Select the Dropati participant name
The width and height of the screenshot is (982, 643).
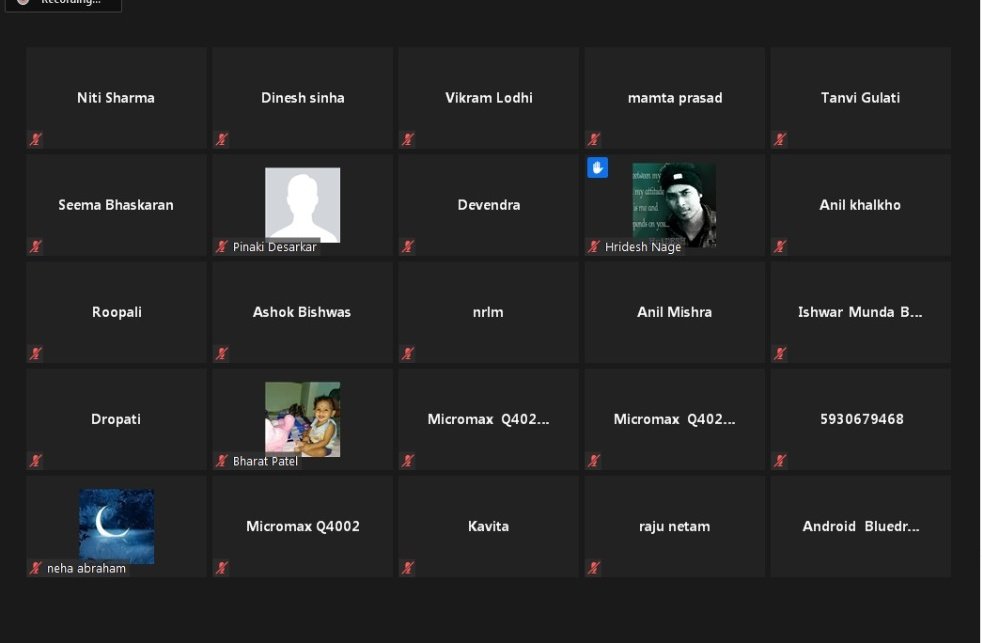116,419
